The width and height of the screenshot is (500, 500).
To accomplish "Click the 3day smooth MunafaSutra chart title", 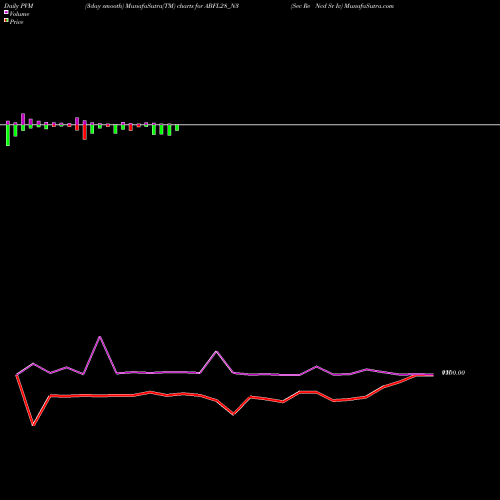I will (162, 6).
